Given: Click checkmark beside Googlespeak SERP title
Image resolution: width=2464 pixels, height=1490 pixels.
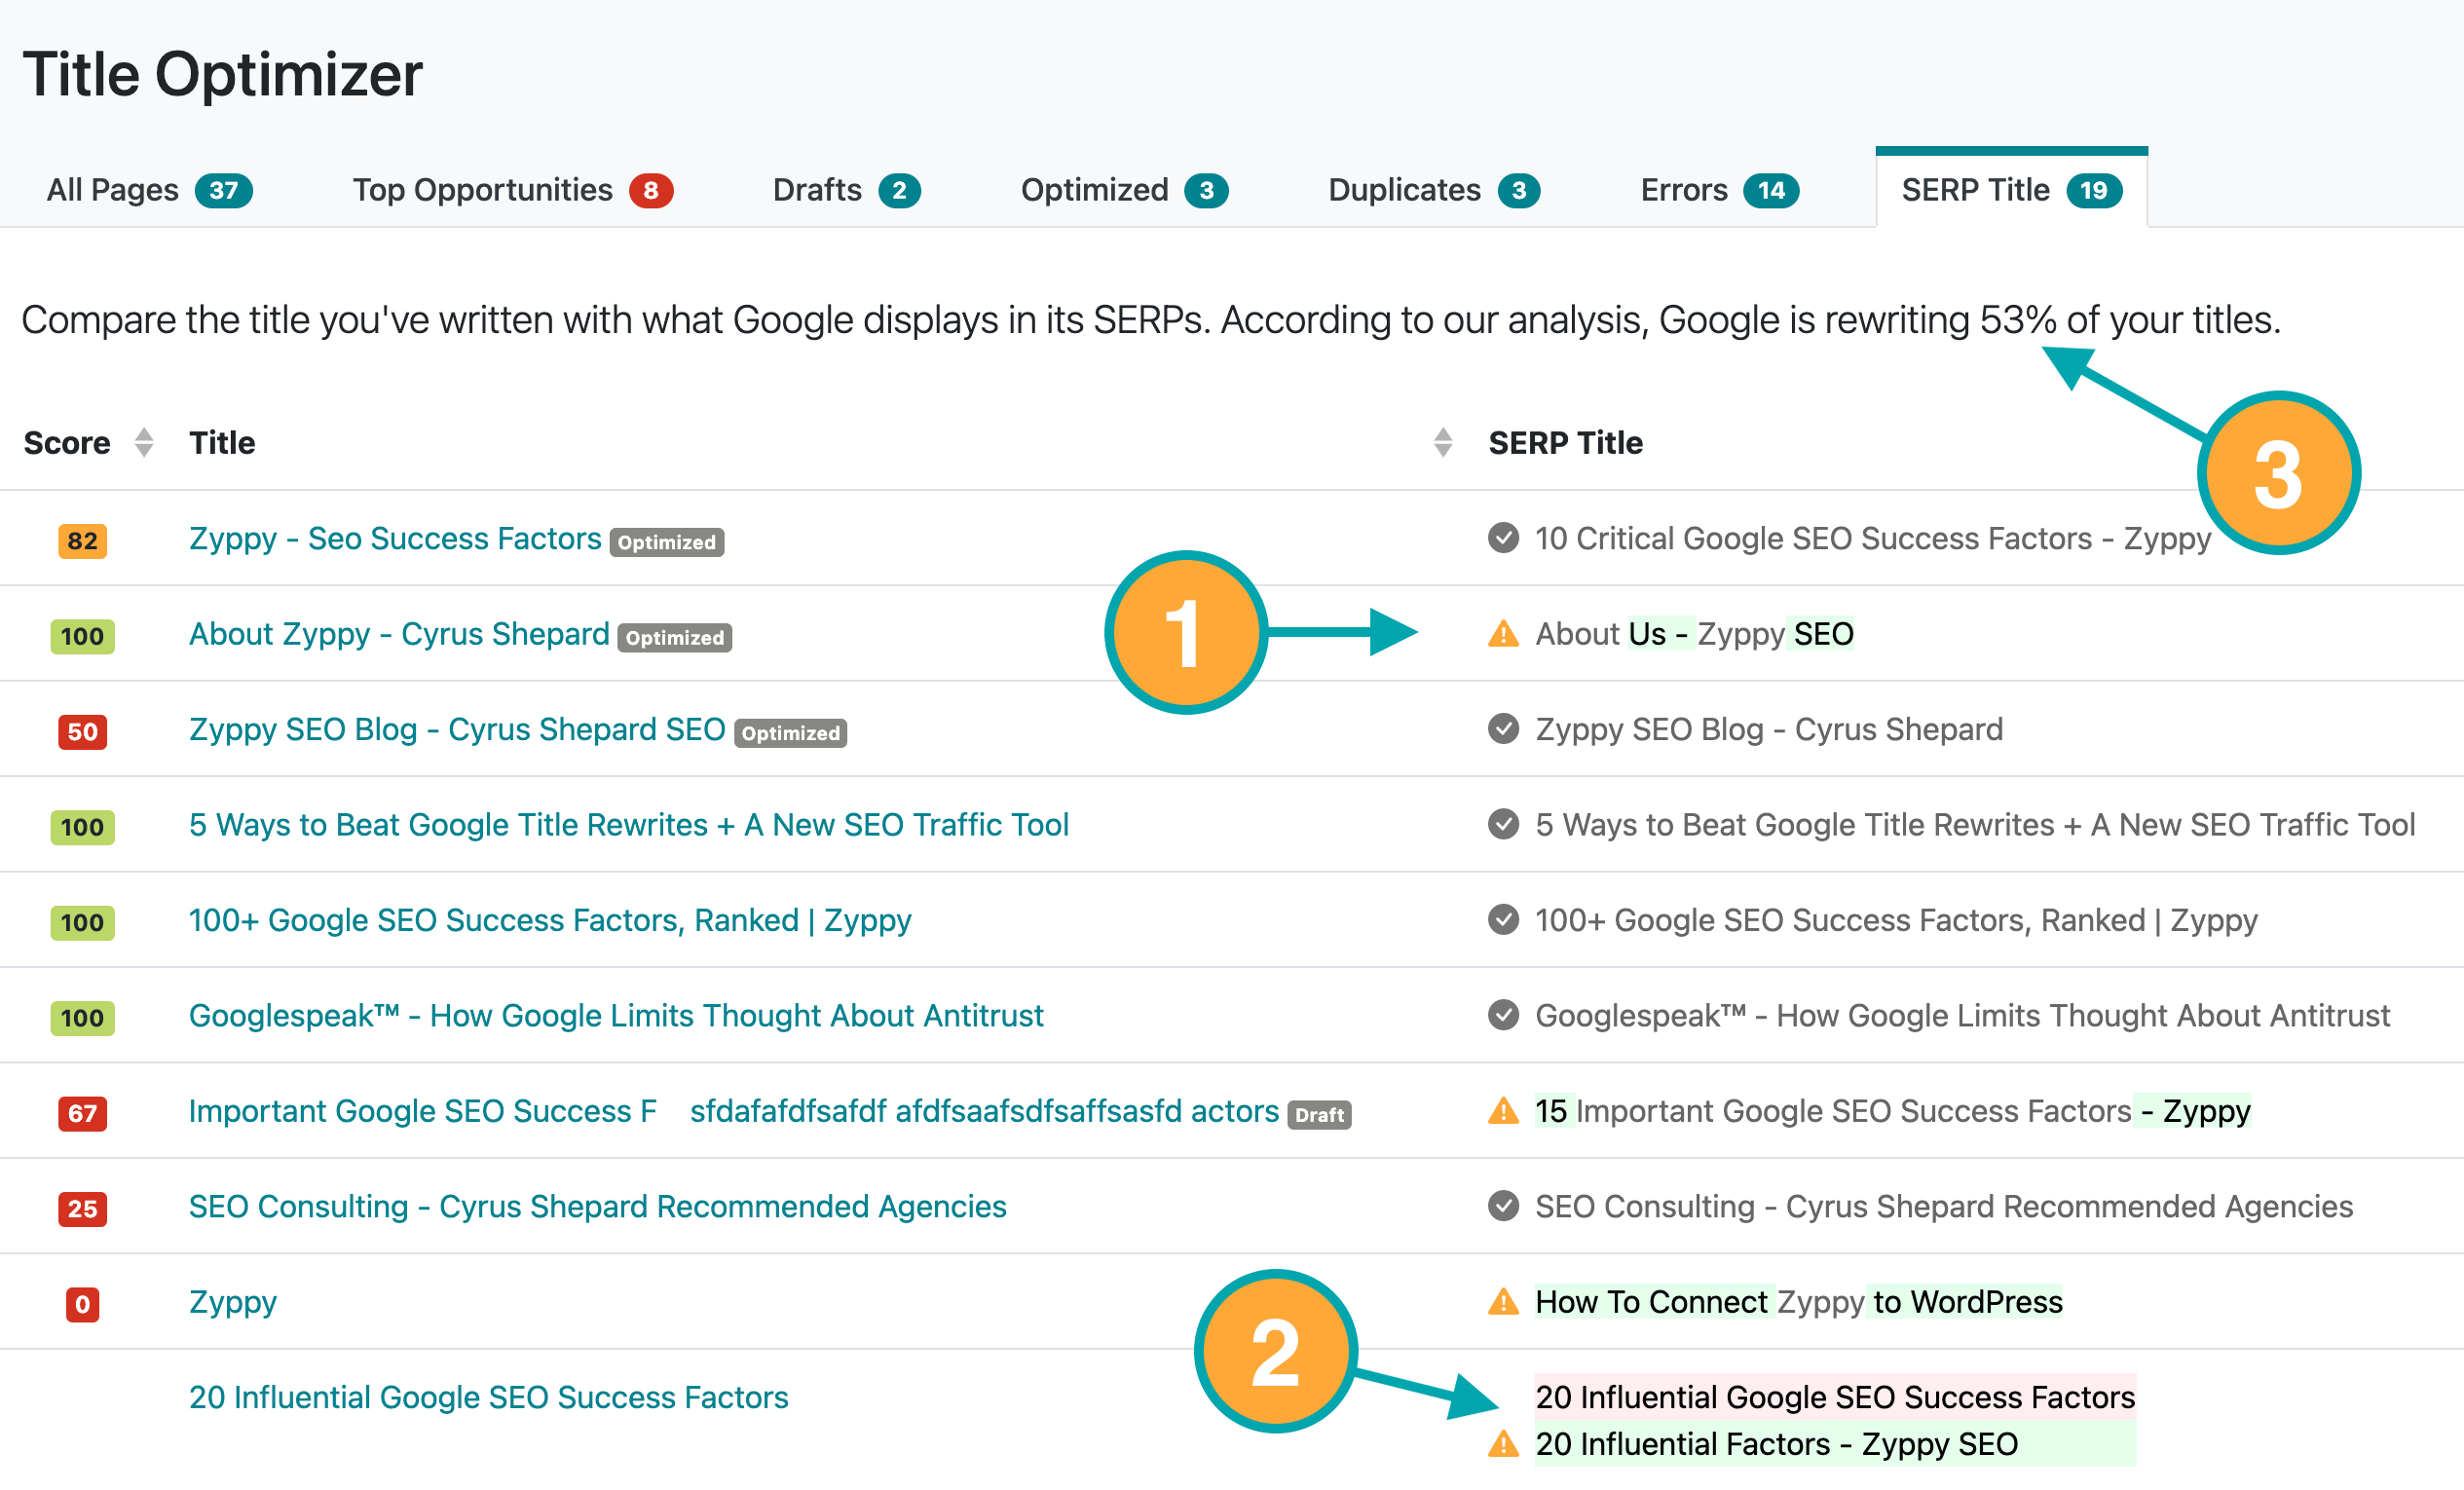Looking at the screenshot, I should tap(1503, 1016).
